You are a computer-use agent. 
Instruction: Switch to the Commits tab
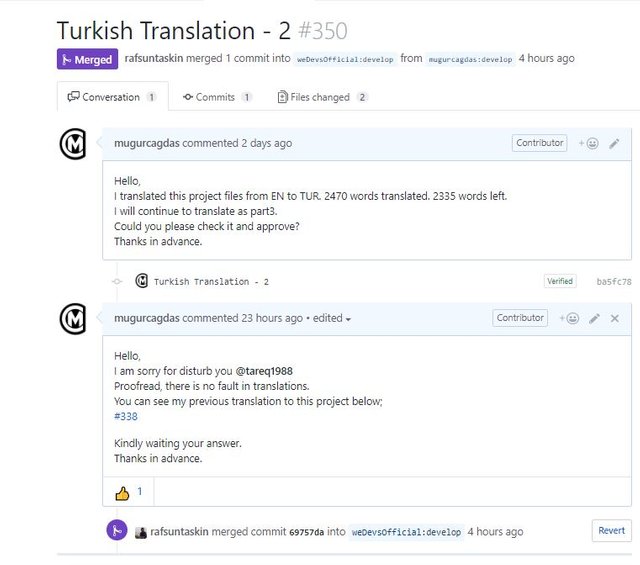(x=217, y=97)
